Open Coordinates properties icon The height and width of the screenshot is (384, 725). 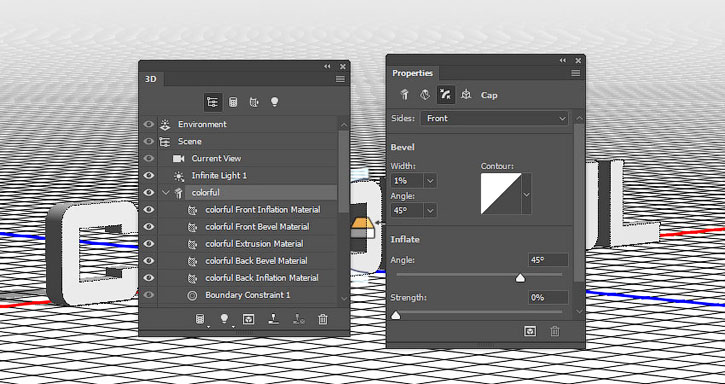point(466,95)
